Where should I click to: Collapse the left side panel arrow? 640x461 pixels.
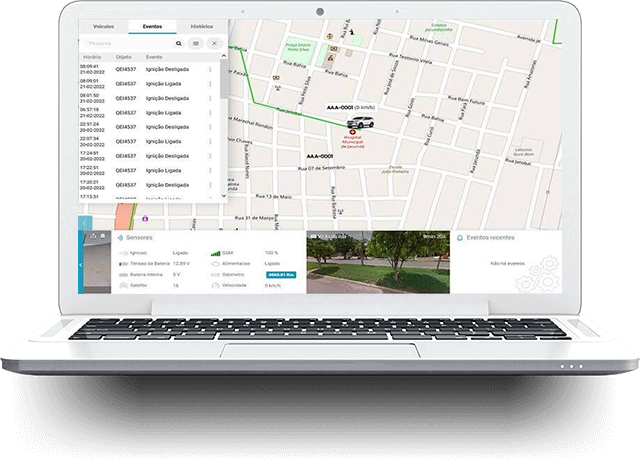click(x=82, y=264)
